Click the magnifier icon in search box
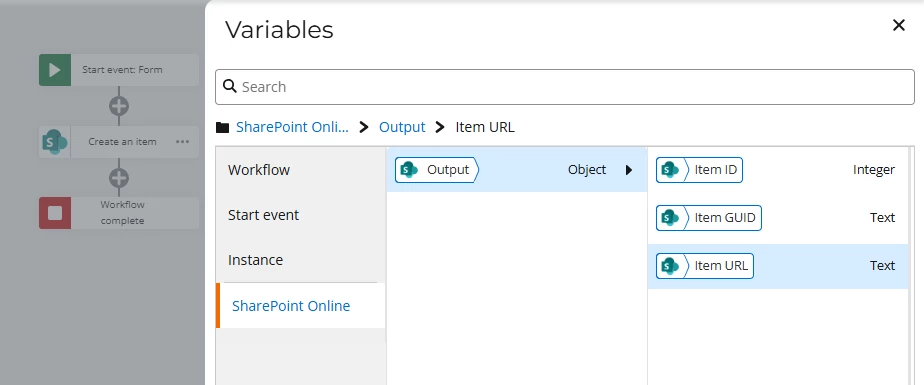 tap(230, 86)
